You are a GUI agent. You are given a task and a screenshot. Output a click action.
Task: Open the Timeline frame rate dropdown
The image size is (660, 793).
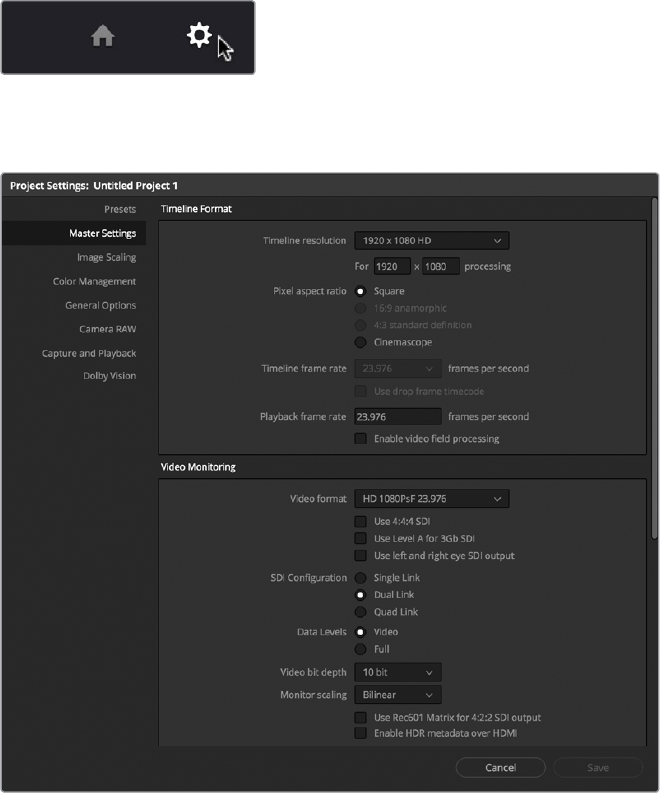point(398,369)
